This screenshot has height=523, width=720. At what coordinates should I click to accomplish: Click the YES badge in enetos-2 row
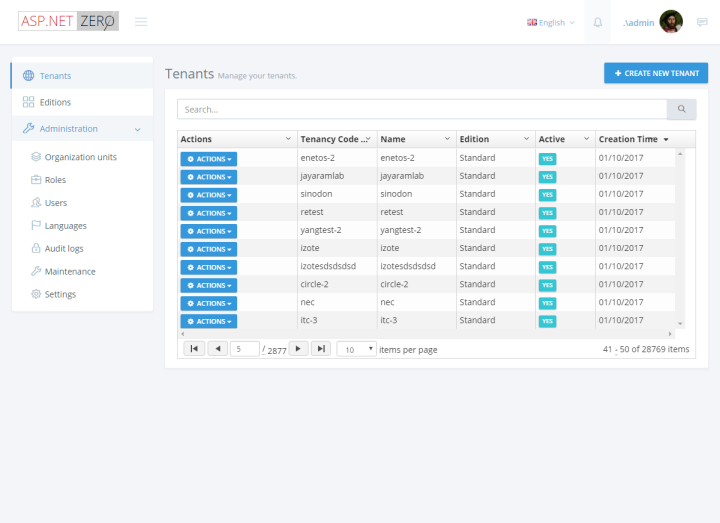coord(547,159)
